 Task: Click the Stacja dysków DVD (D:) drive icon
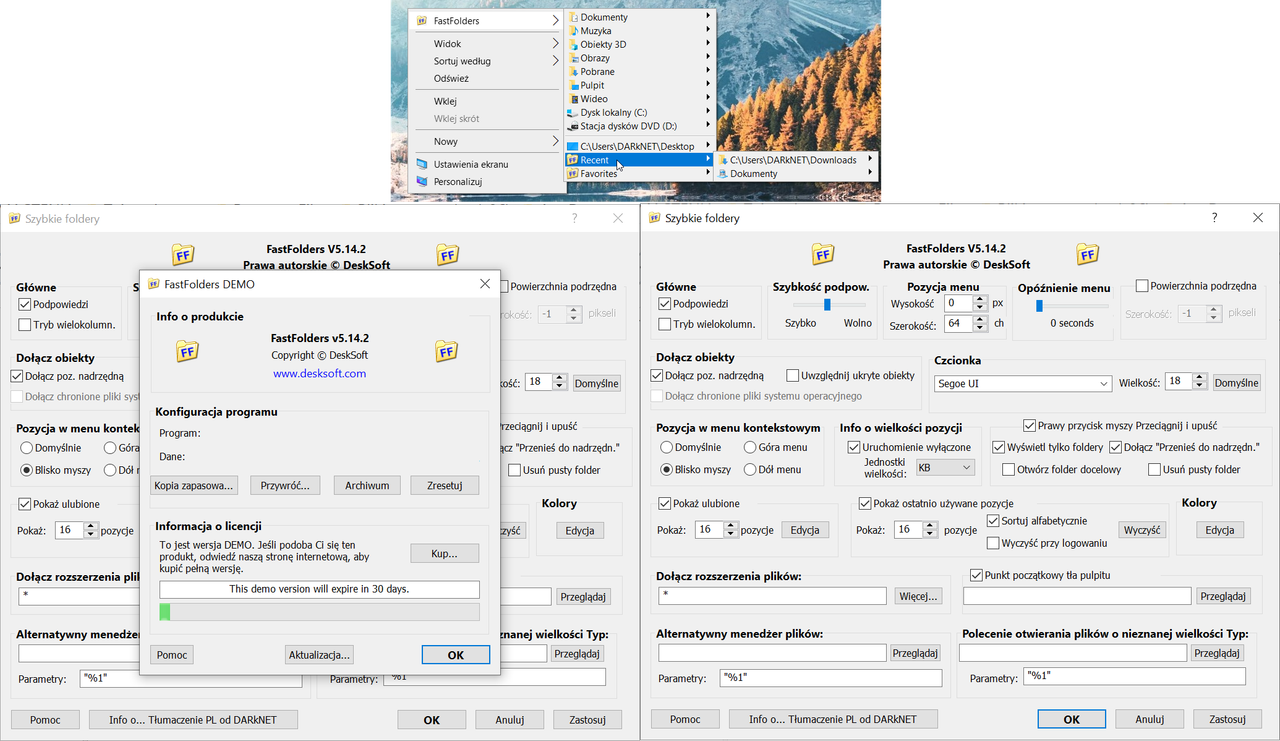(573, 126)
